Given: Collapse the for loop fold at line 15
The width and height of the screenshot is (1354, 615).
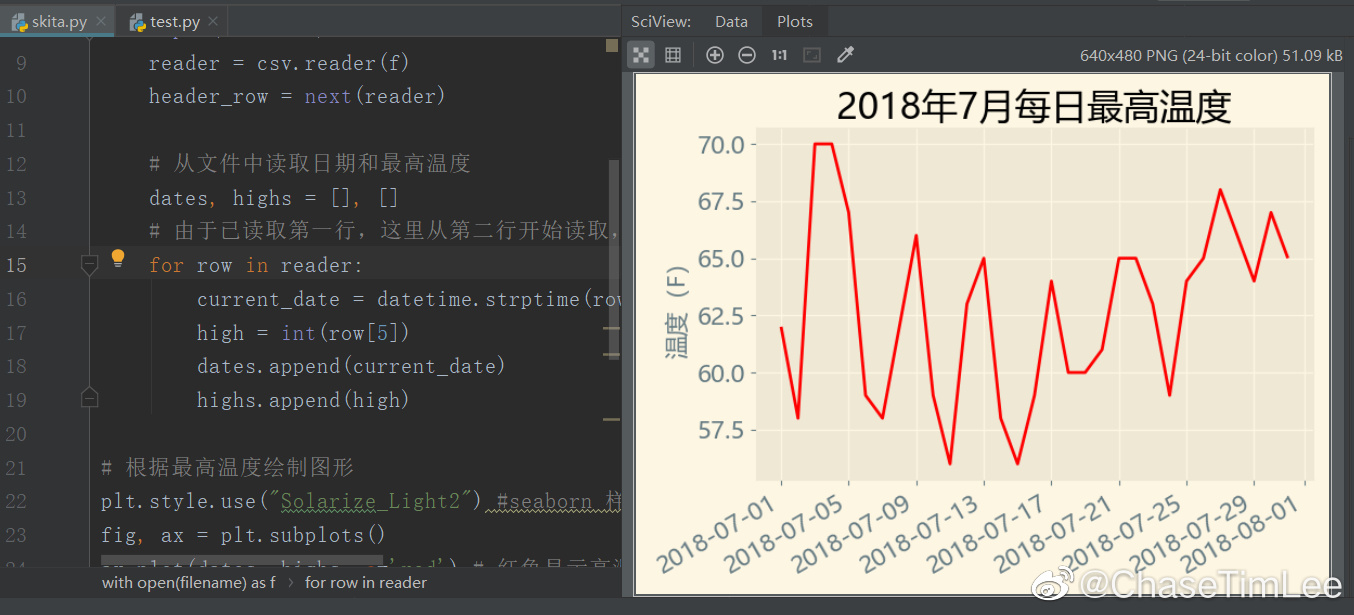Looking at the screenshot, I should 89,264.
